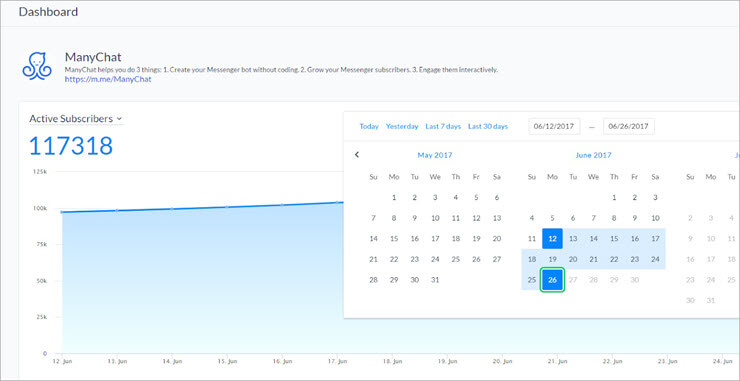Image resolution: width=740 pixels, height=381 pixels.
Task: Pick May 1 in the calendar
Action: click(x=394, y=198)
